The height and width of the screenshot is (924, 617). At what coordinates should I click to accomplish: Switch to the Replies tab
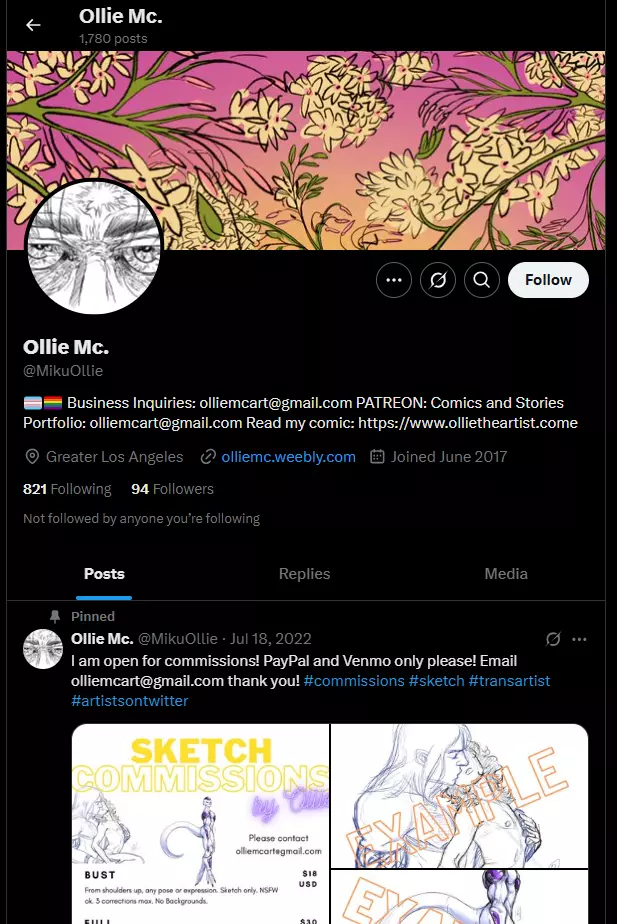point(304,574)
